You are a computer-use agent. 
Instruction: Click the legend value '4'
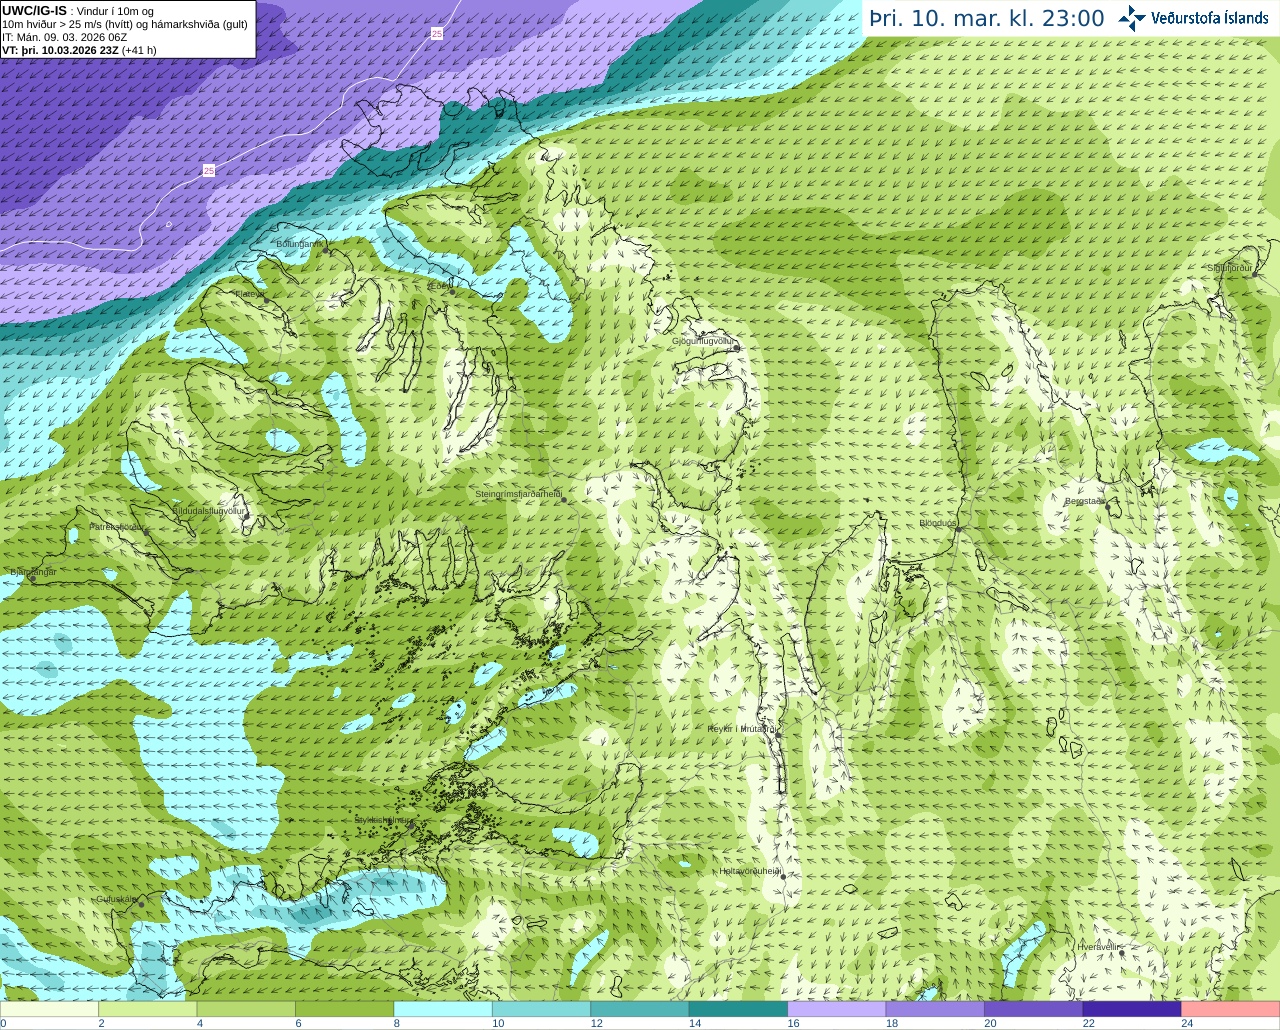199,1023
